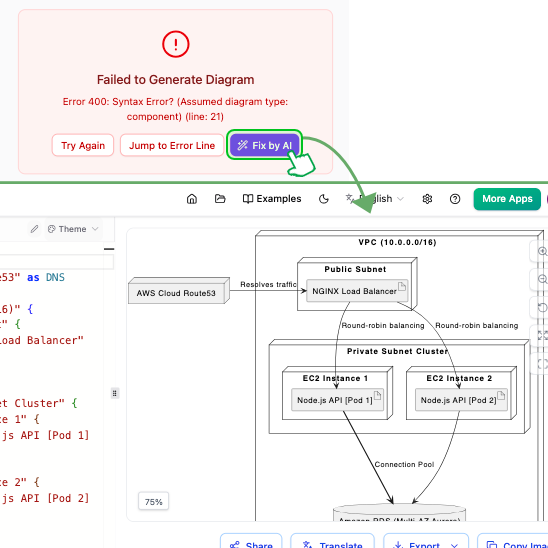Click the reset zoom rotate icon

[x=542, y=308]
